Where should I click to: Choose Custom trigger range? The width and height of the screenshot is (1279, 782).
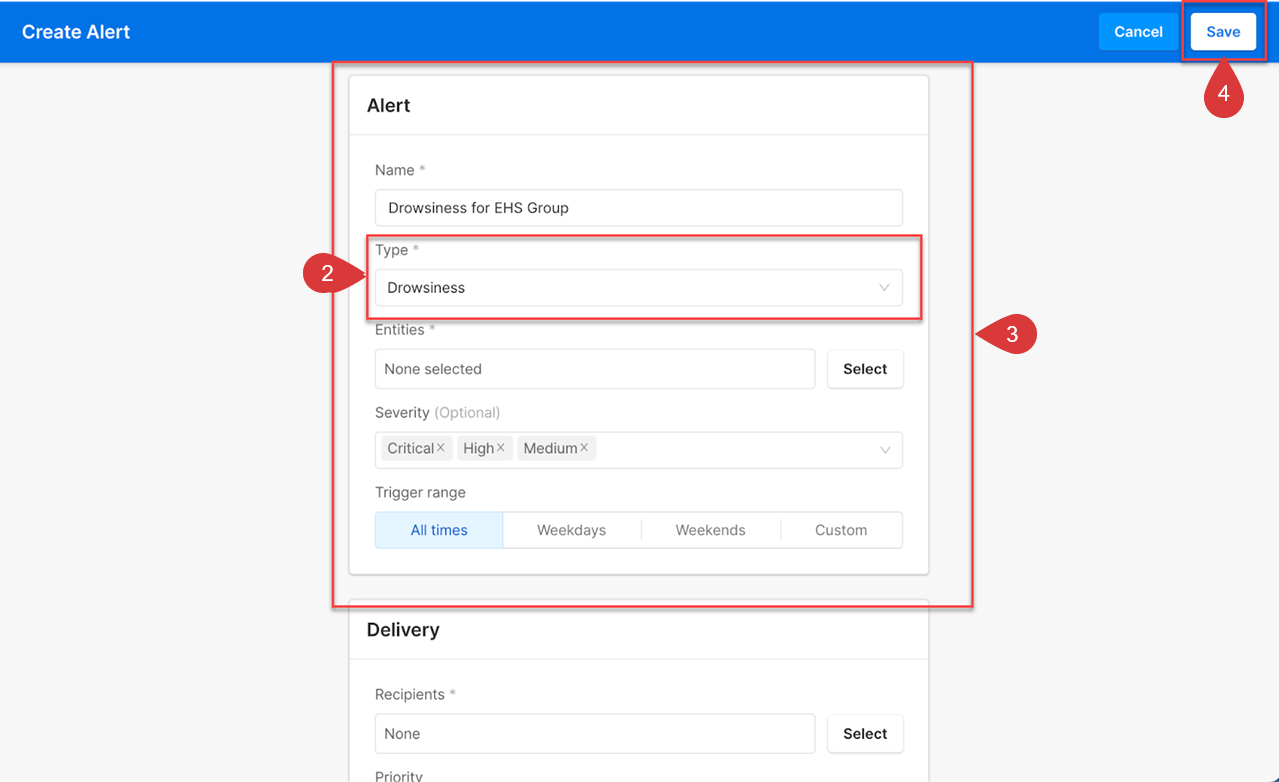click(x=841, y=530)
